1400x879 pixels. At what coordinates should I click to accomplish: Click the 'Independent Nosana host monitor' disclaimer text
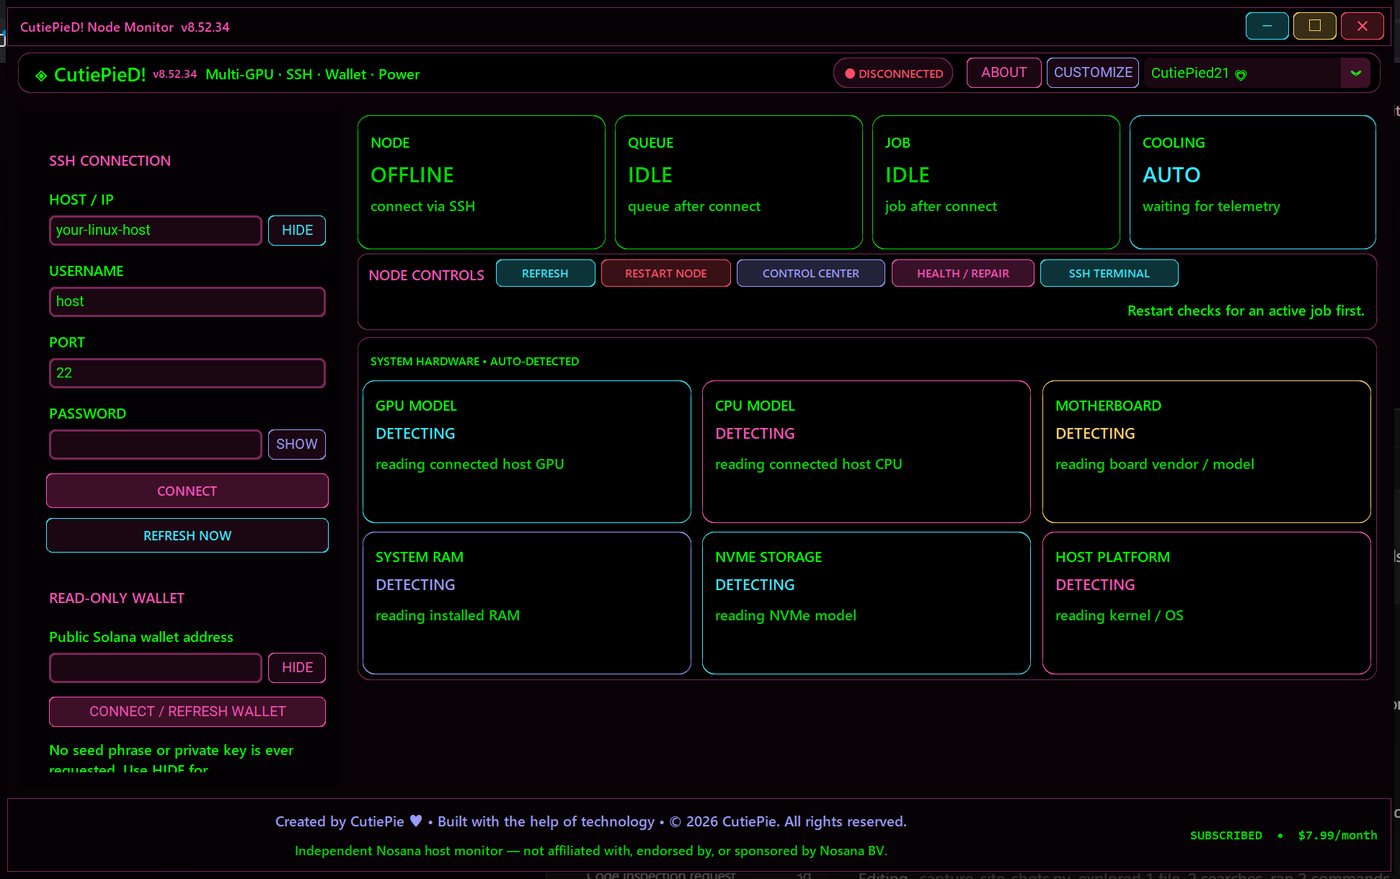click(591, 851)
